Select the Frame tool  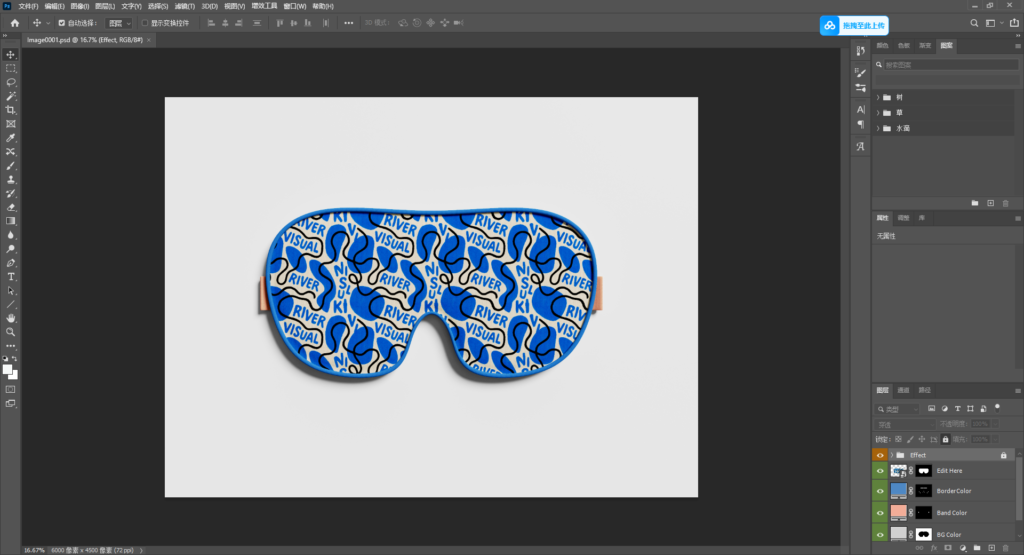[10, 123]
